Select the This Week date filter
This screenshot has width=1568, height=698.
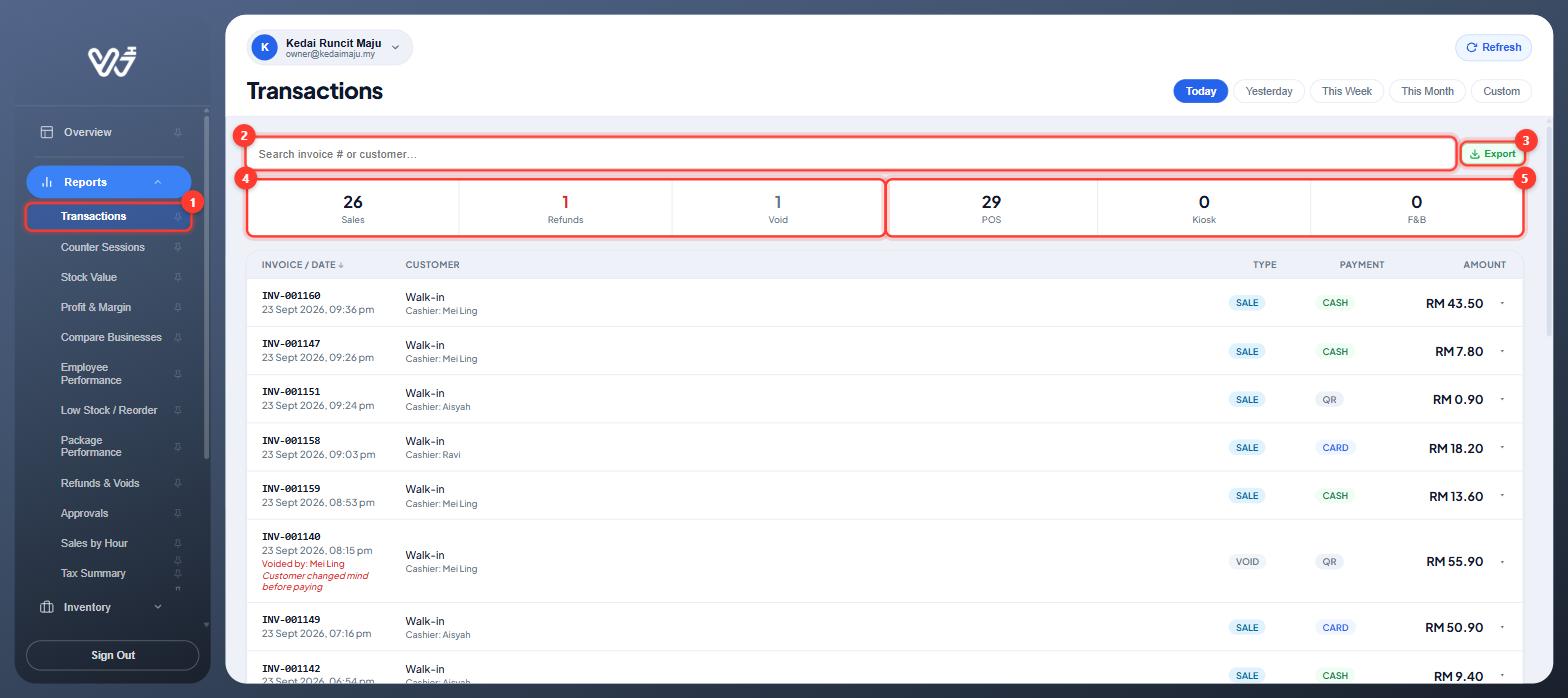pos(1346,91)
